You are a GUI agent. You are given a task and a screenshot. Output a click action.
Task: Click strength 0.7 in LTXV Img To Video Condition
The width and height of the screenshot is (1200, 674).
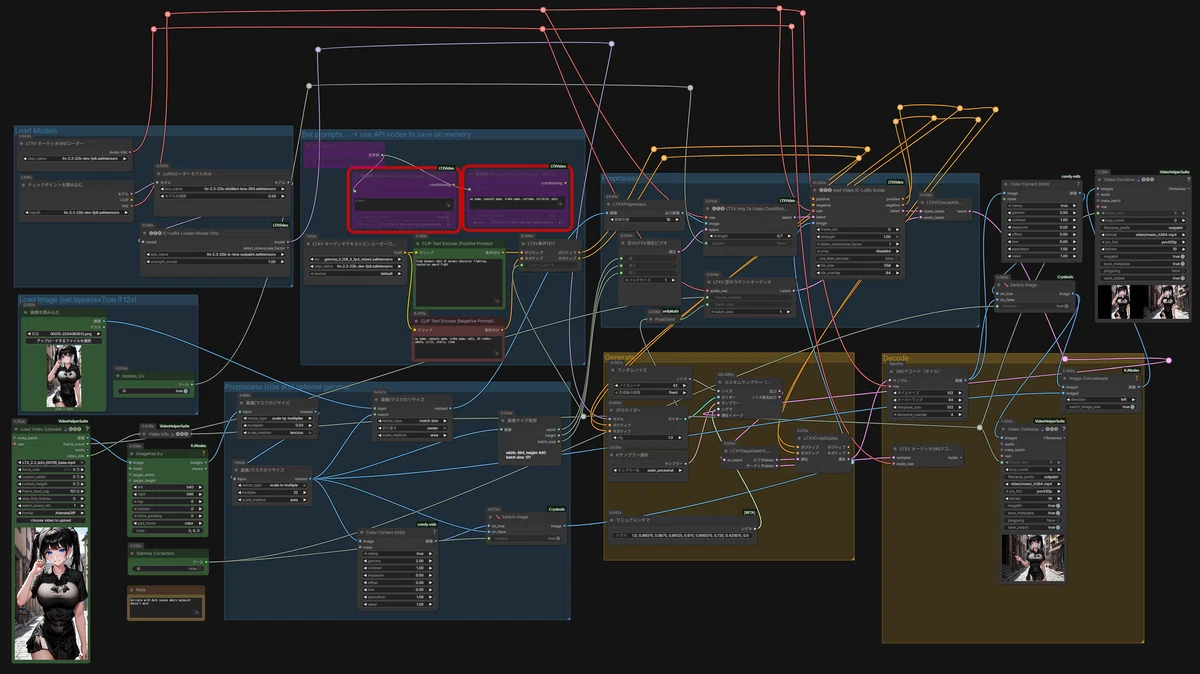point(749,236)
